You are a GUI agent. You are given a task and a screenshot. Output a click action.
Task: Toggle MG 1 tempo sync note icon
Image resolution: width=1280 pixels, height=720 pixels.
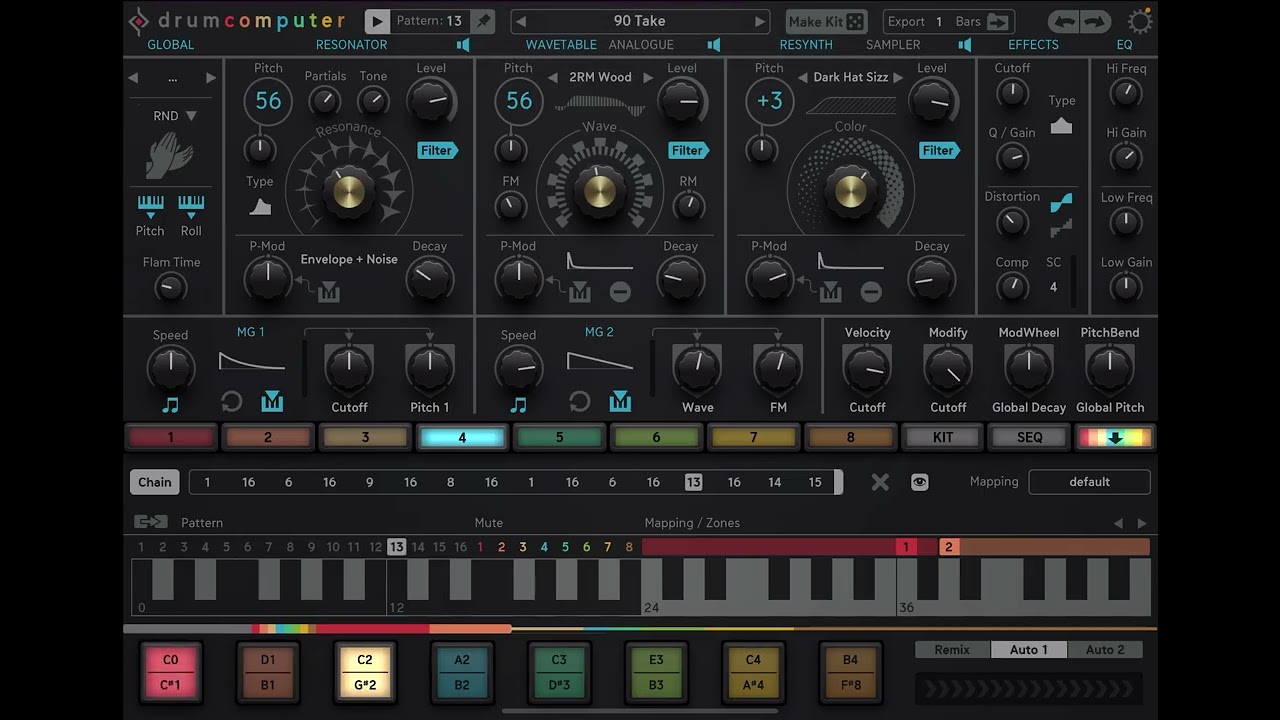170,404
